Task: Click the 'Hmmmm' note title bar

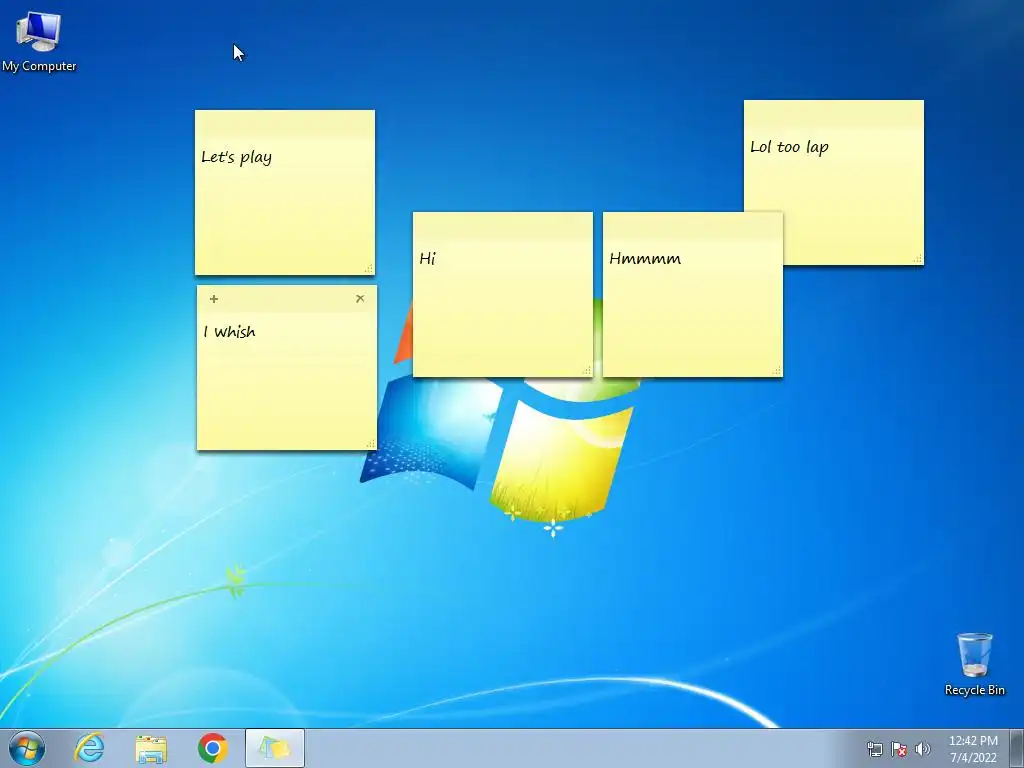Action: [x=693, y=225]
